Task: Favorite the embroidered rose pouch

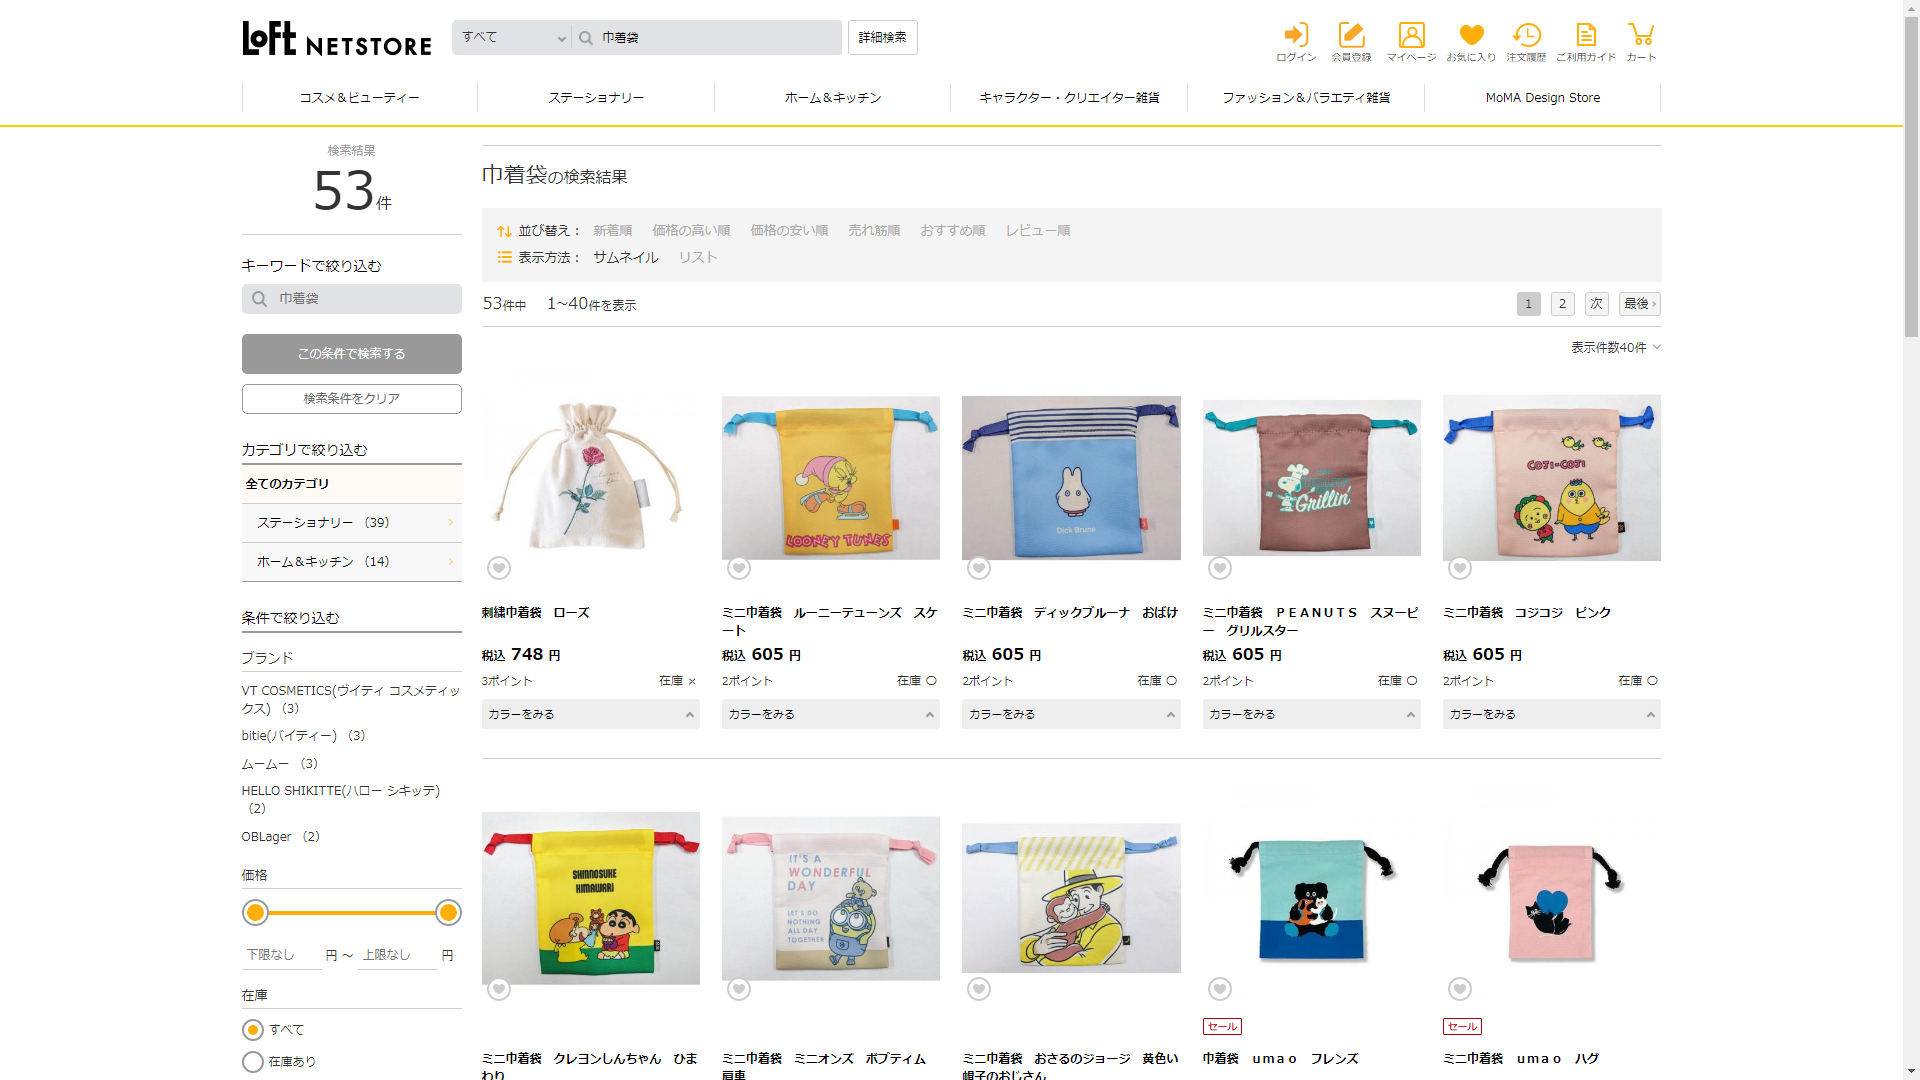Action: [499, 568]
